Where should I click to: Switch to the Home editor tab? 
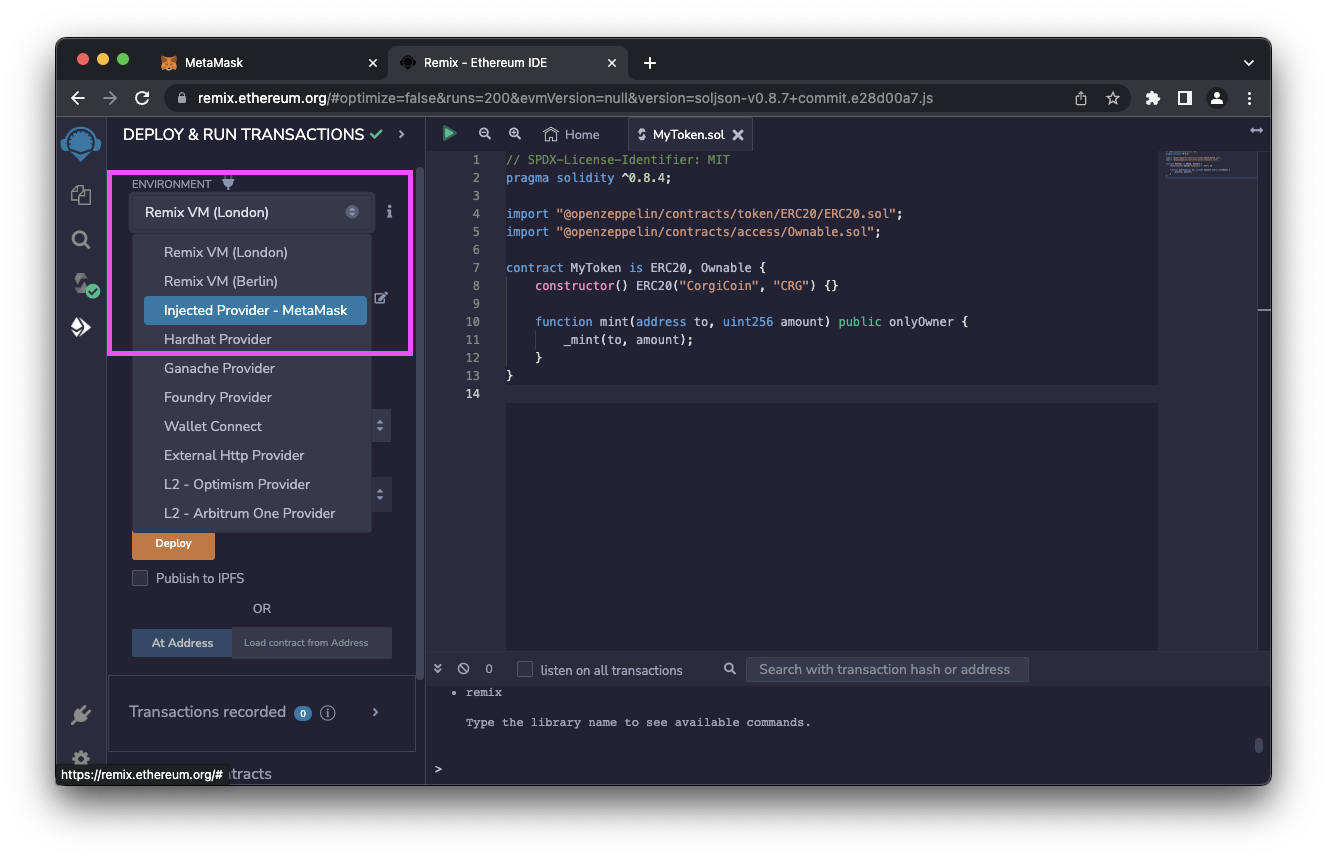571,134
